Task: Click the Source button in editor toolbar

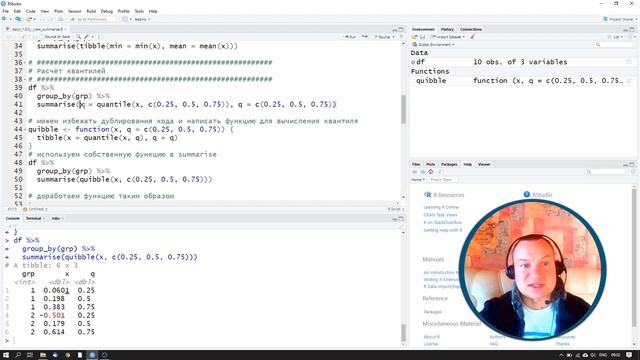Action: click(382, 37)
